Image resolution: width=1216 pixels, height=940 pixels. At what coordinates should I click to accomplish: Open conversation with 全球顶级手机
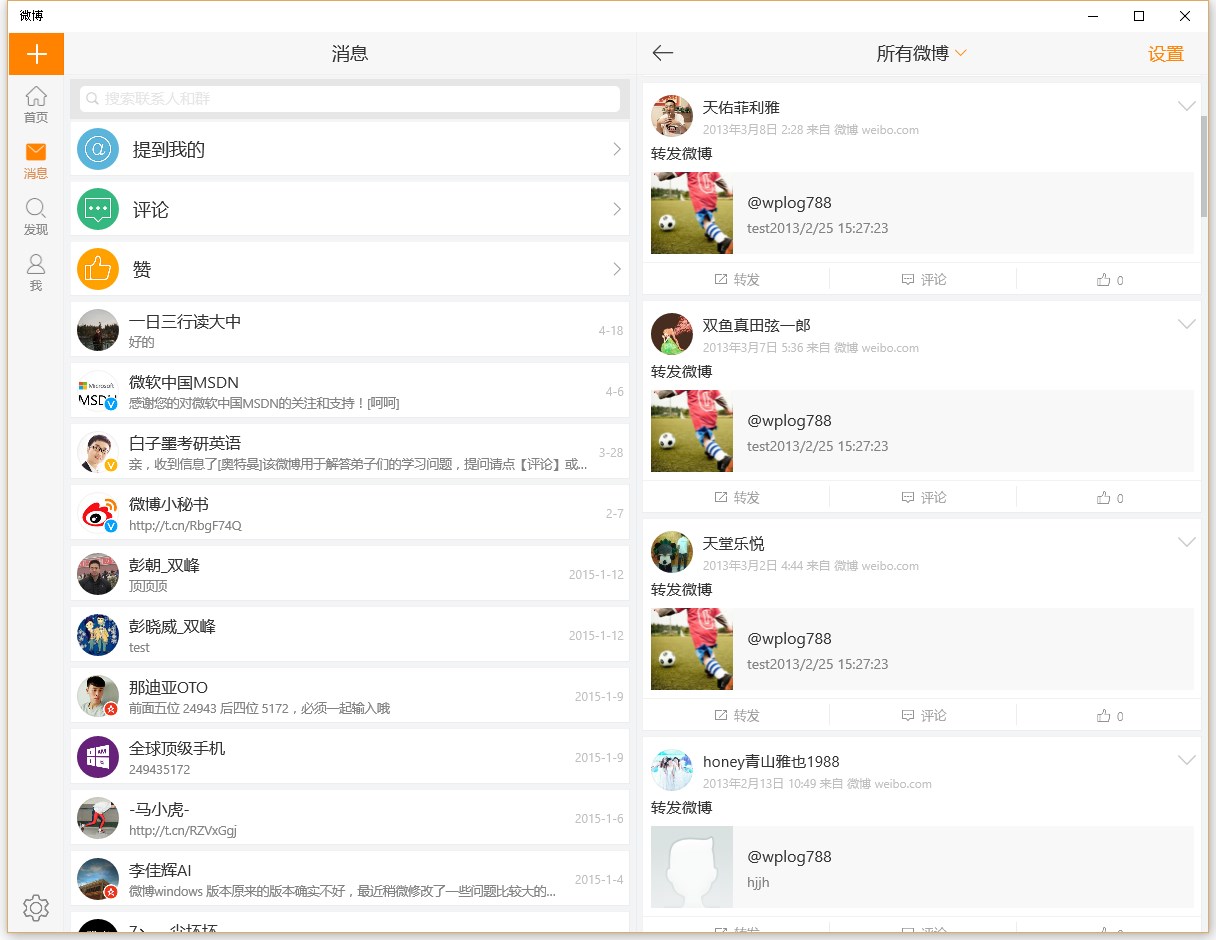(350, 757)
